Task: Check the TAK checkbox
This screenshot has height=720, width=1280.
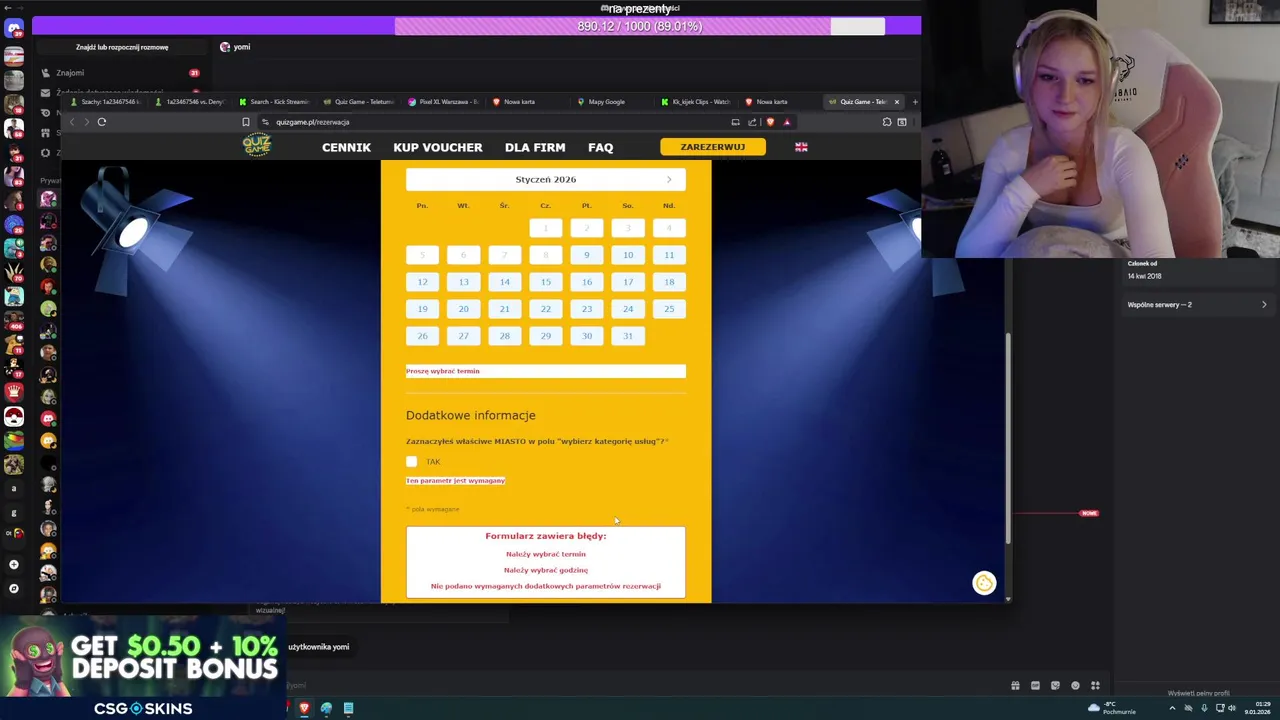Action: (411, 461)
